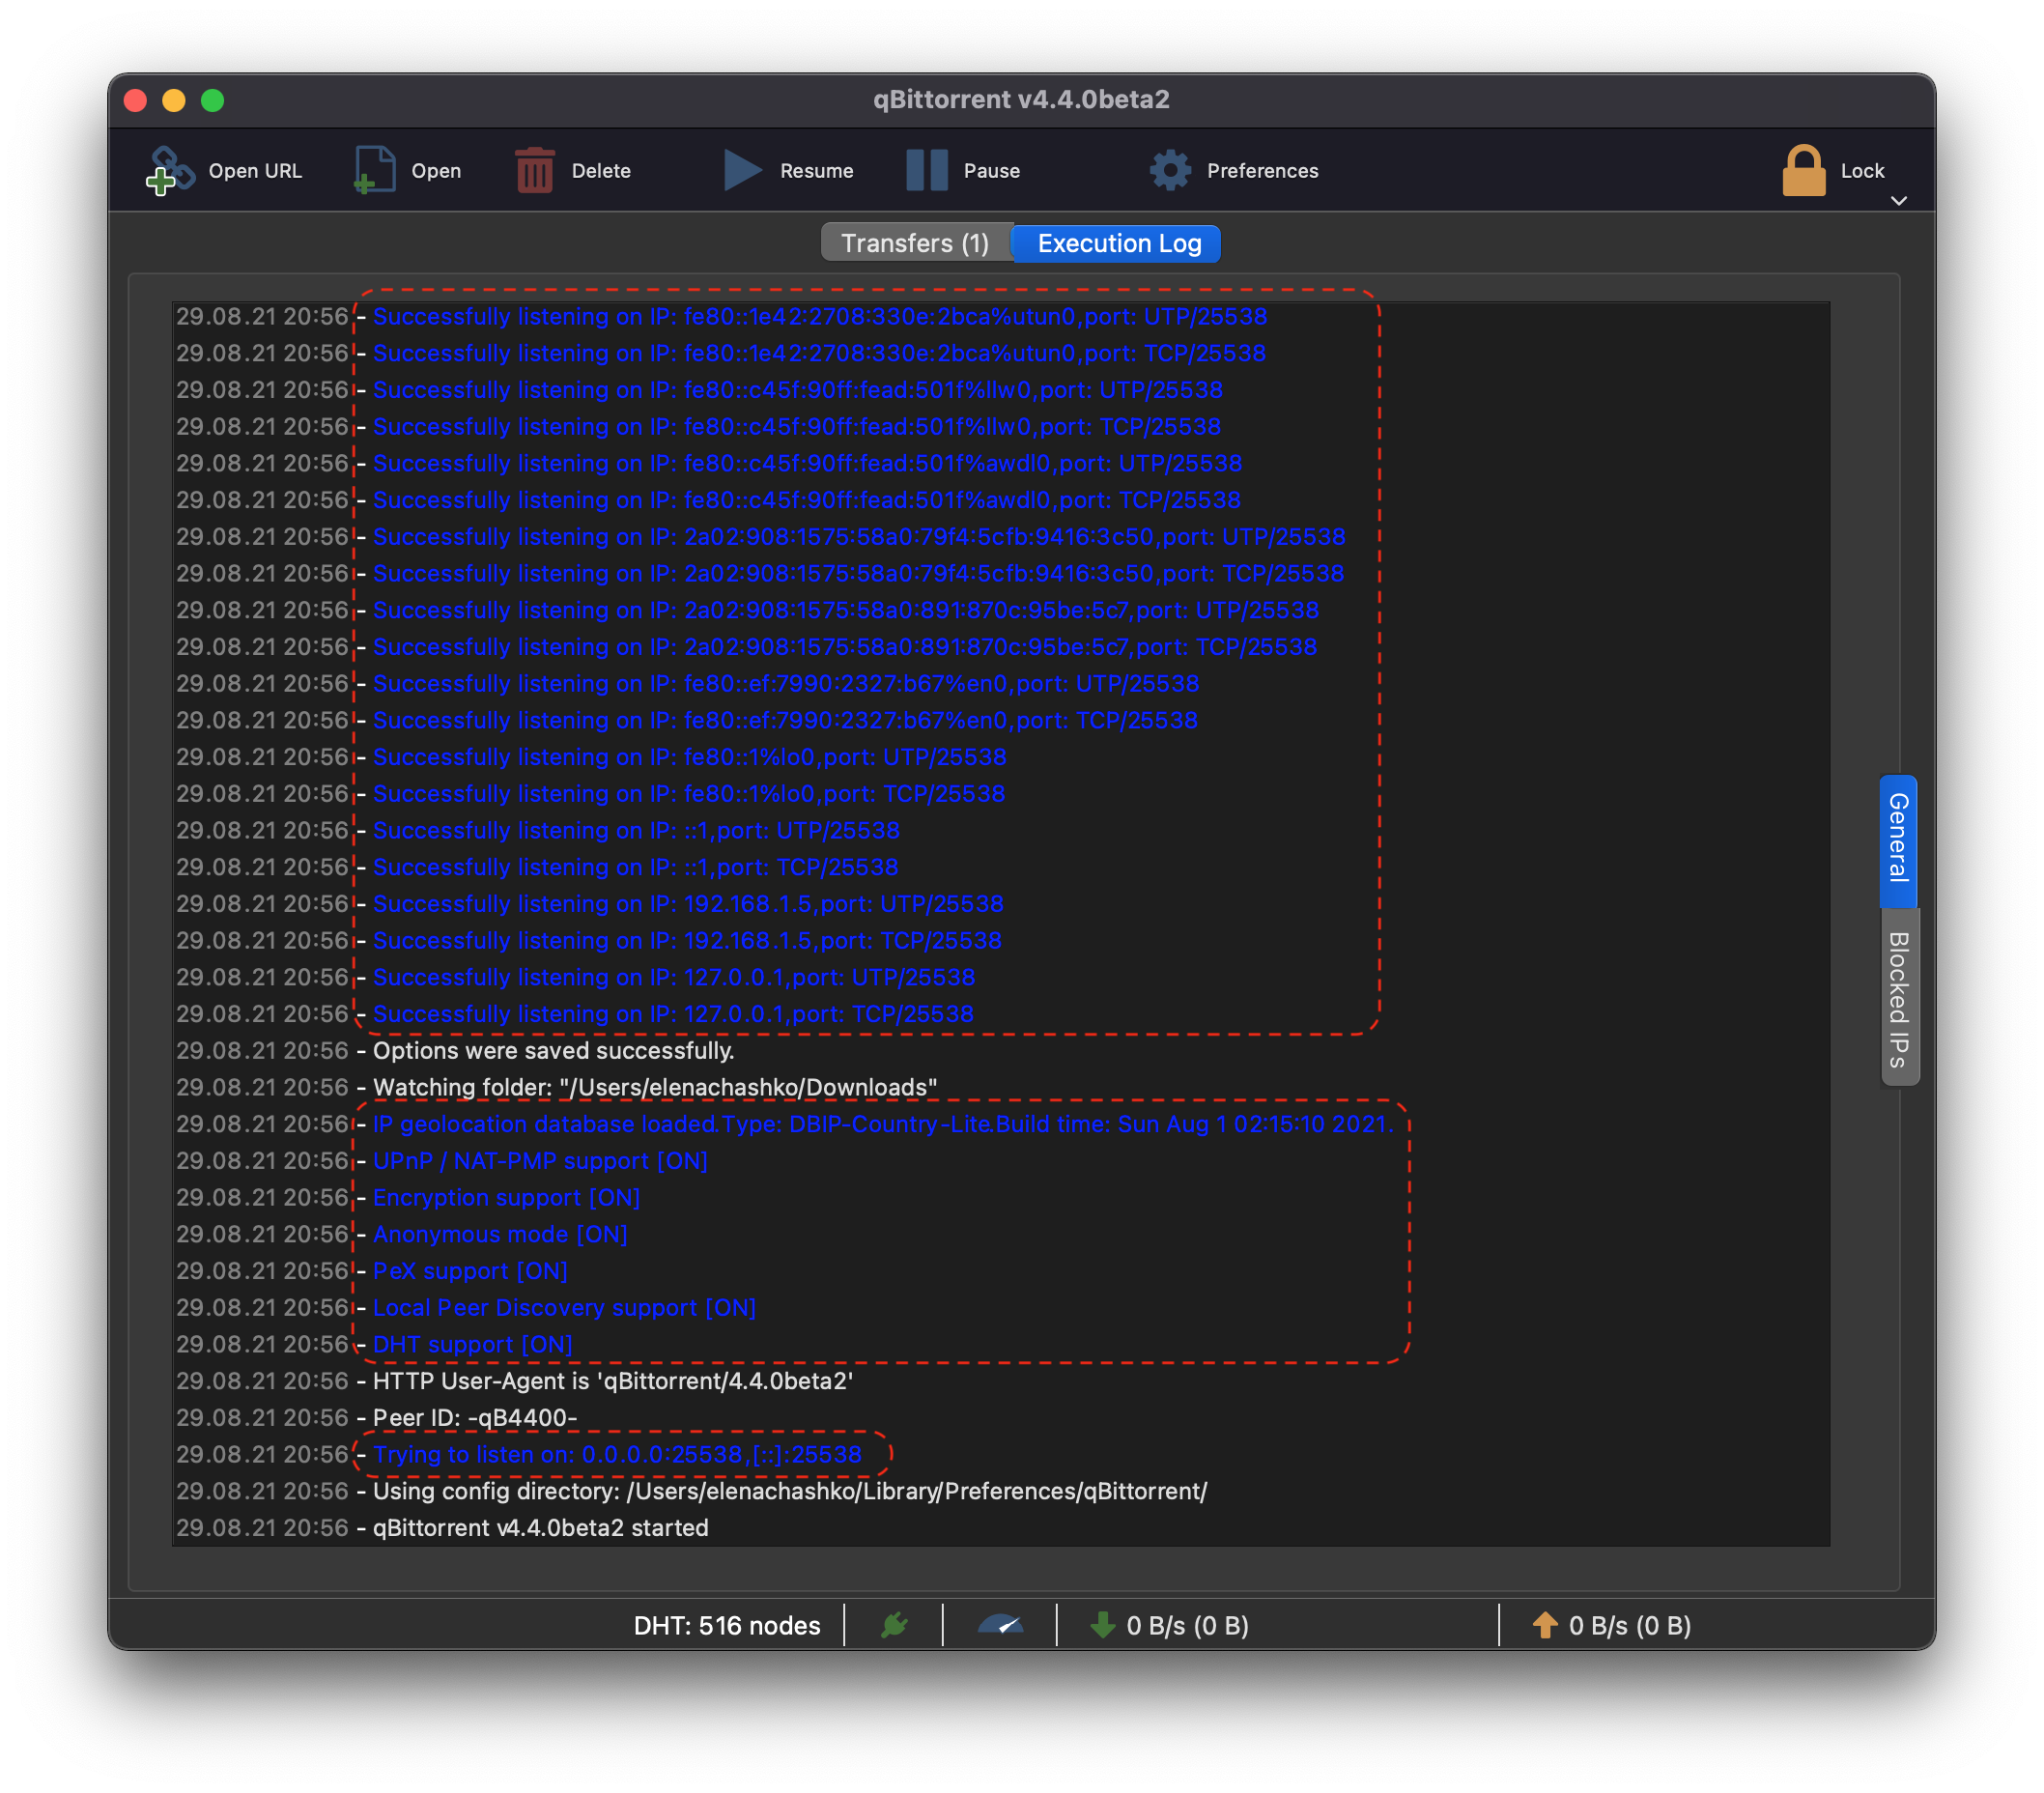Click the green connection status plug icon

coord(894,1625)
